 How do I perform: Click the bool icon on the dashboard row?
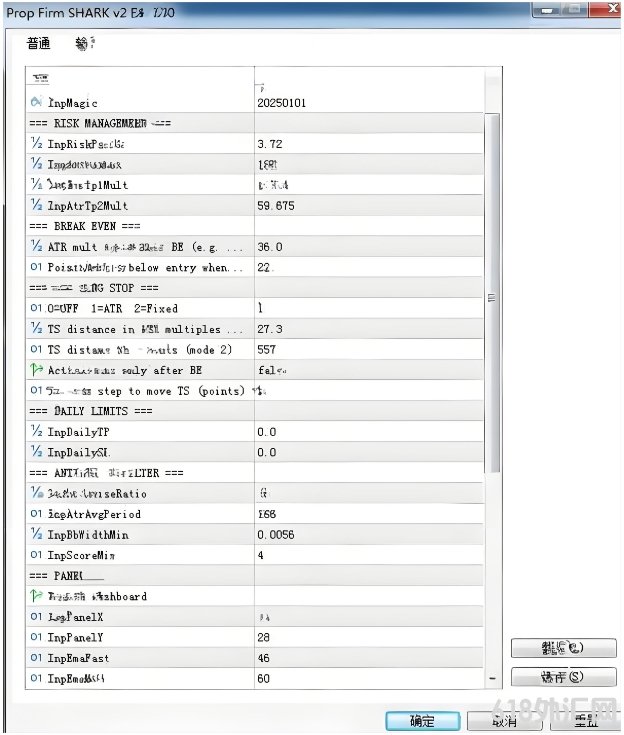(x=36, y=595)
